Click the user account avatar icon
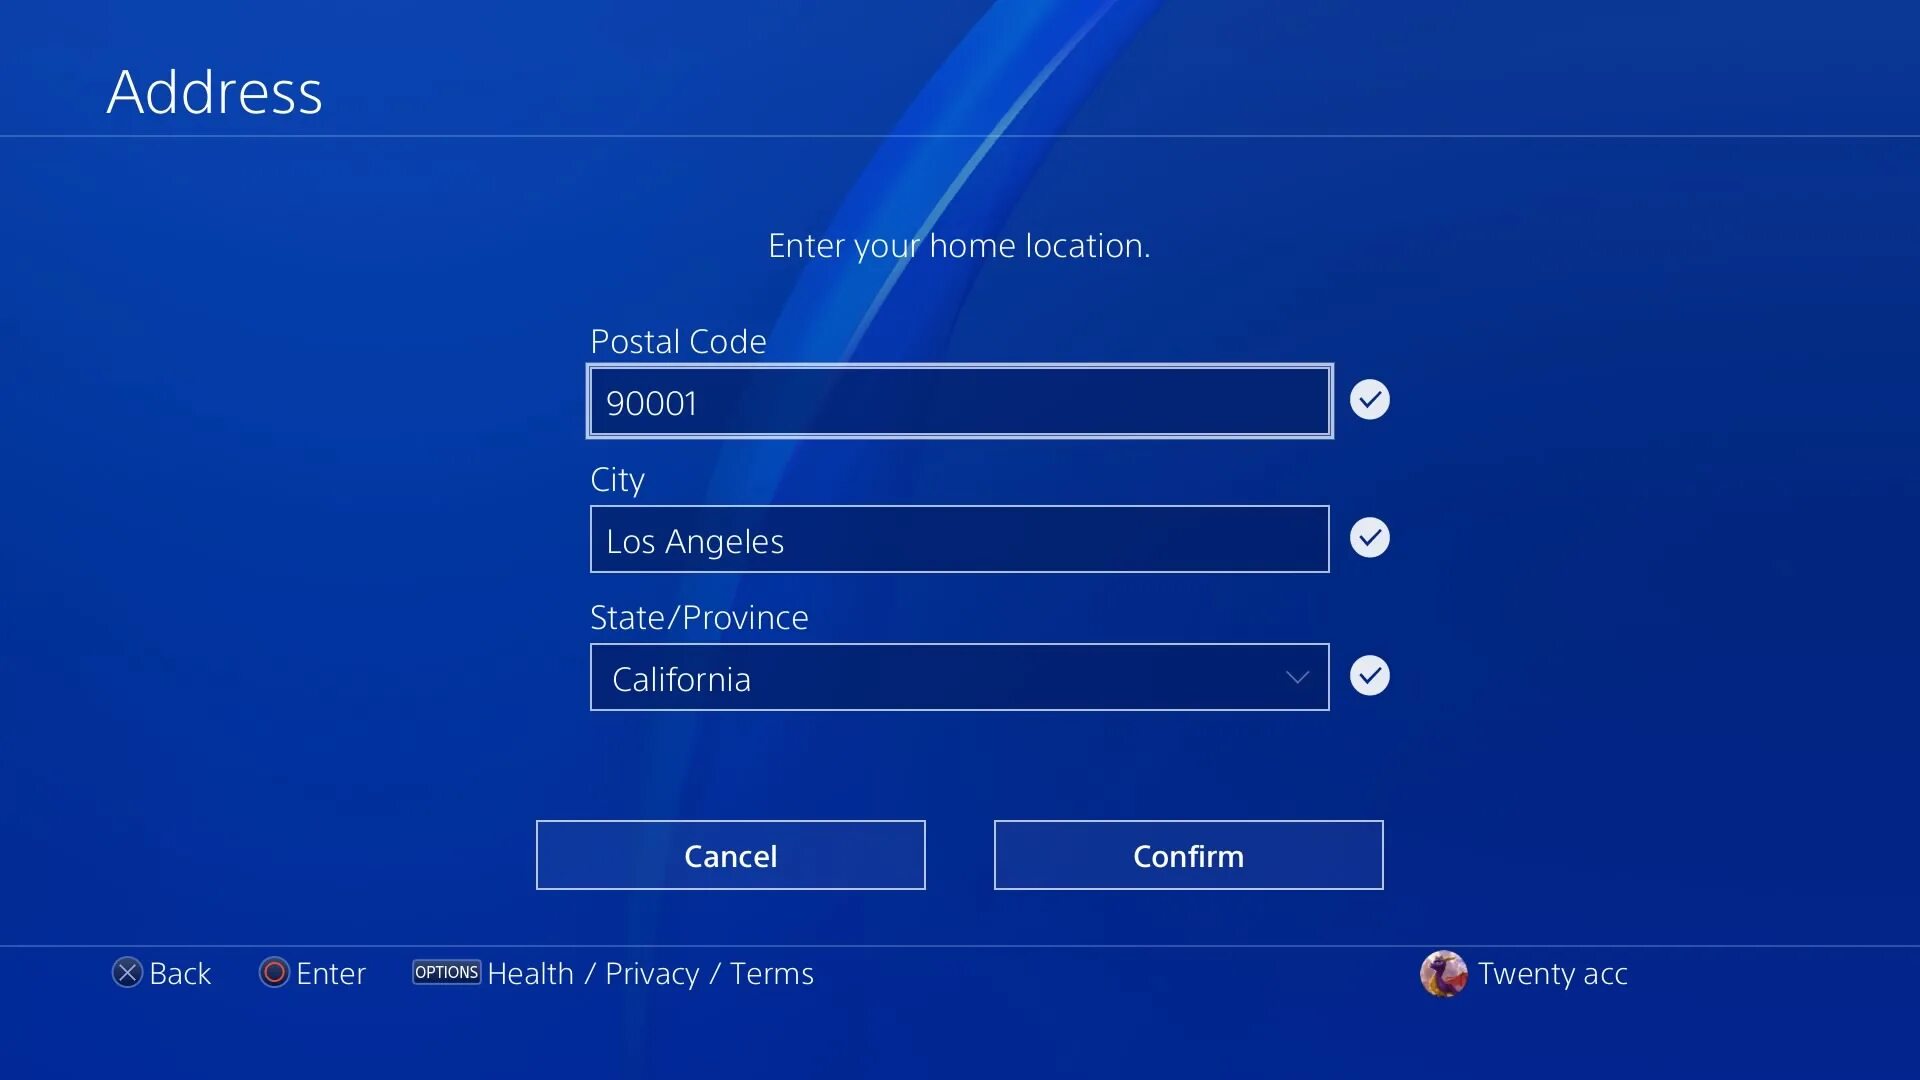The height and width of the screenshot is (1080, 1920). [1444, 973]
